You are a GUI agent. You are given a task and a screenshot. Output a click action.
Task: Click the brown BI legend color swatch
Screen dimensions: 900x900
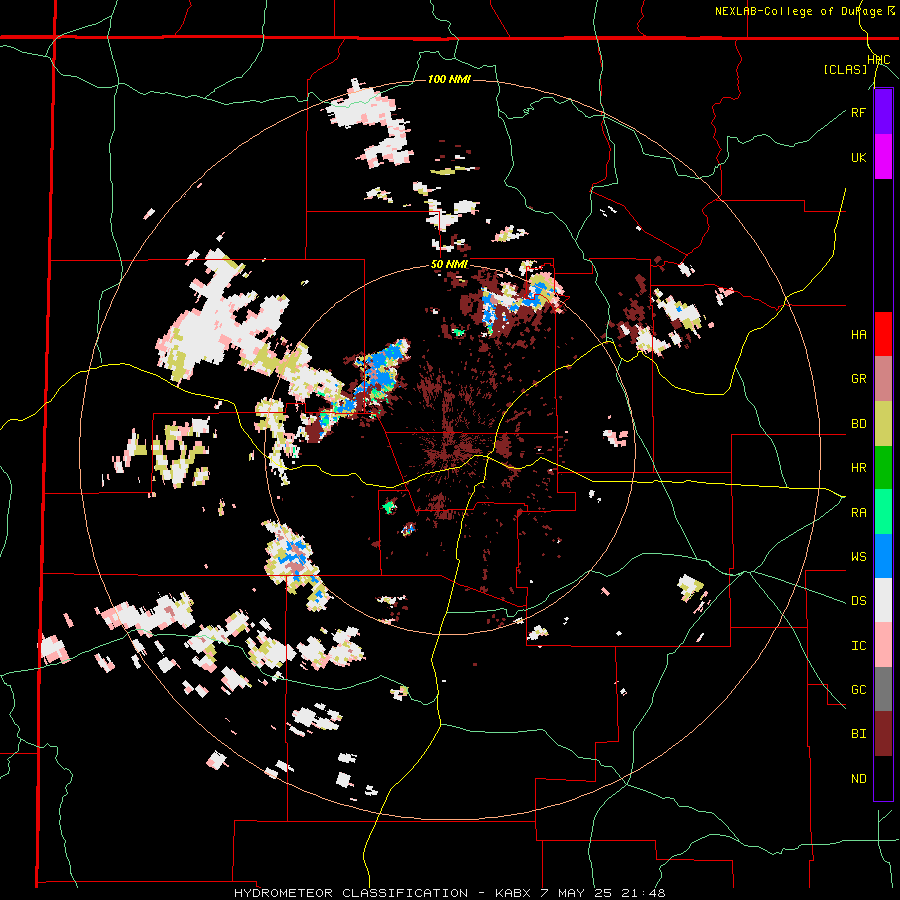(x=883, y=734)
